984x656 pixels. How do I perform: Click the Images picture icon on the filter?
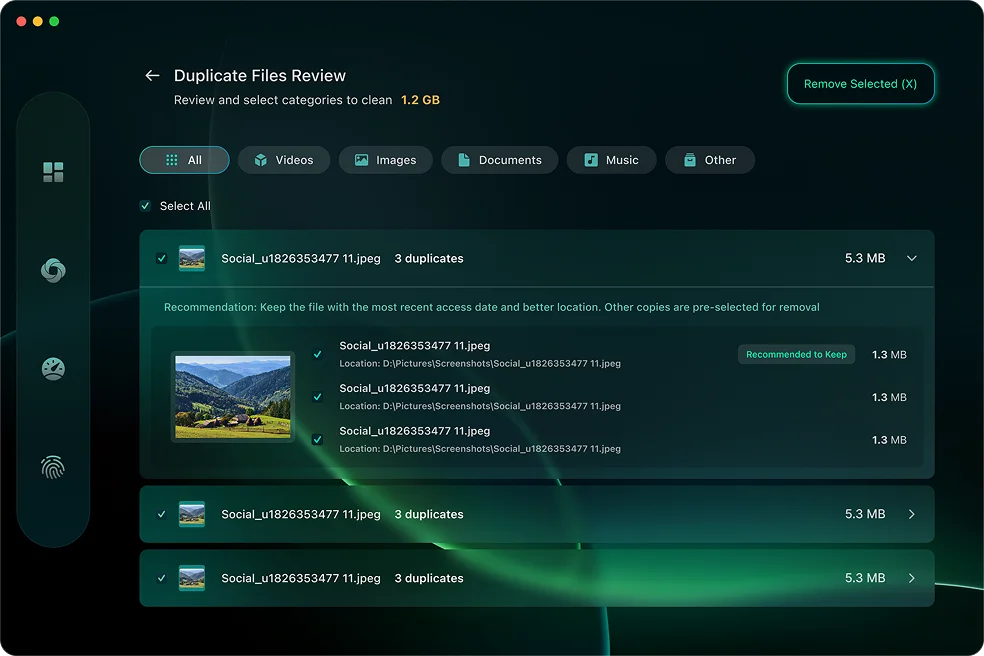click(361, 160)
